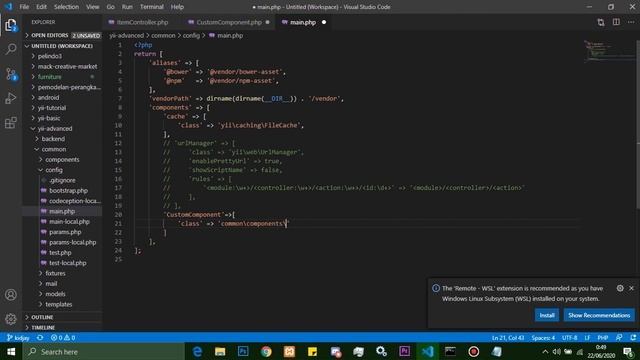This screenshot has height=360, width=640.
Task: Change encoding via UTF-8 indicator
Action: [569, 338]
